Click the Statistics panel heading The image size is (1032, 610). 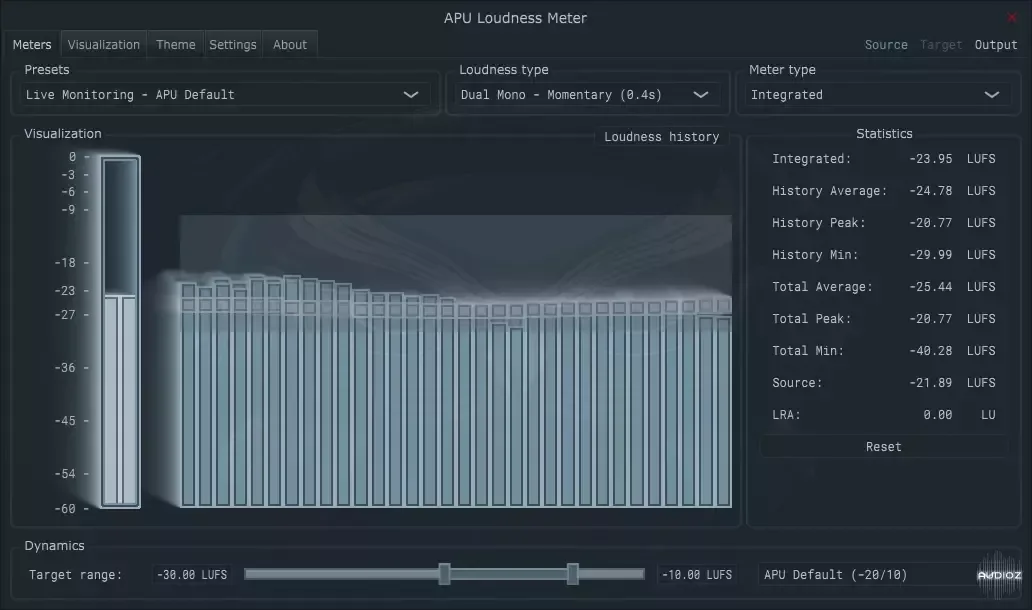point(884,134)
